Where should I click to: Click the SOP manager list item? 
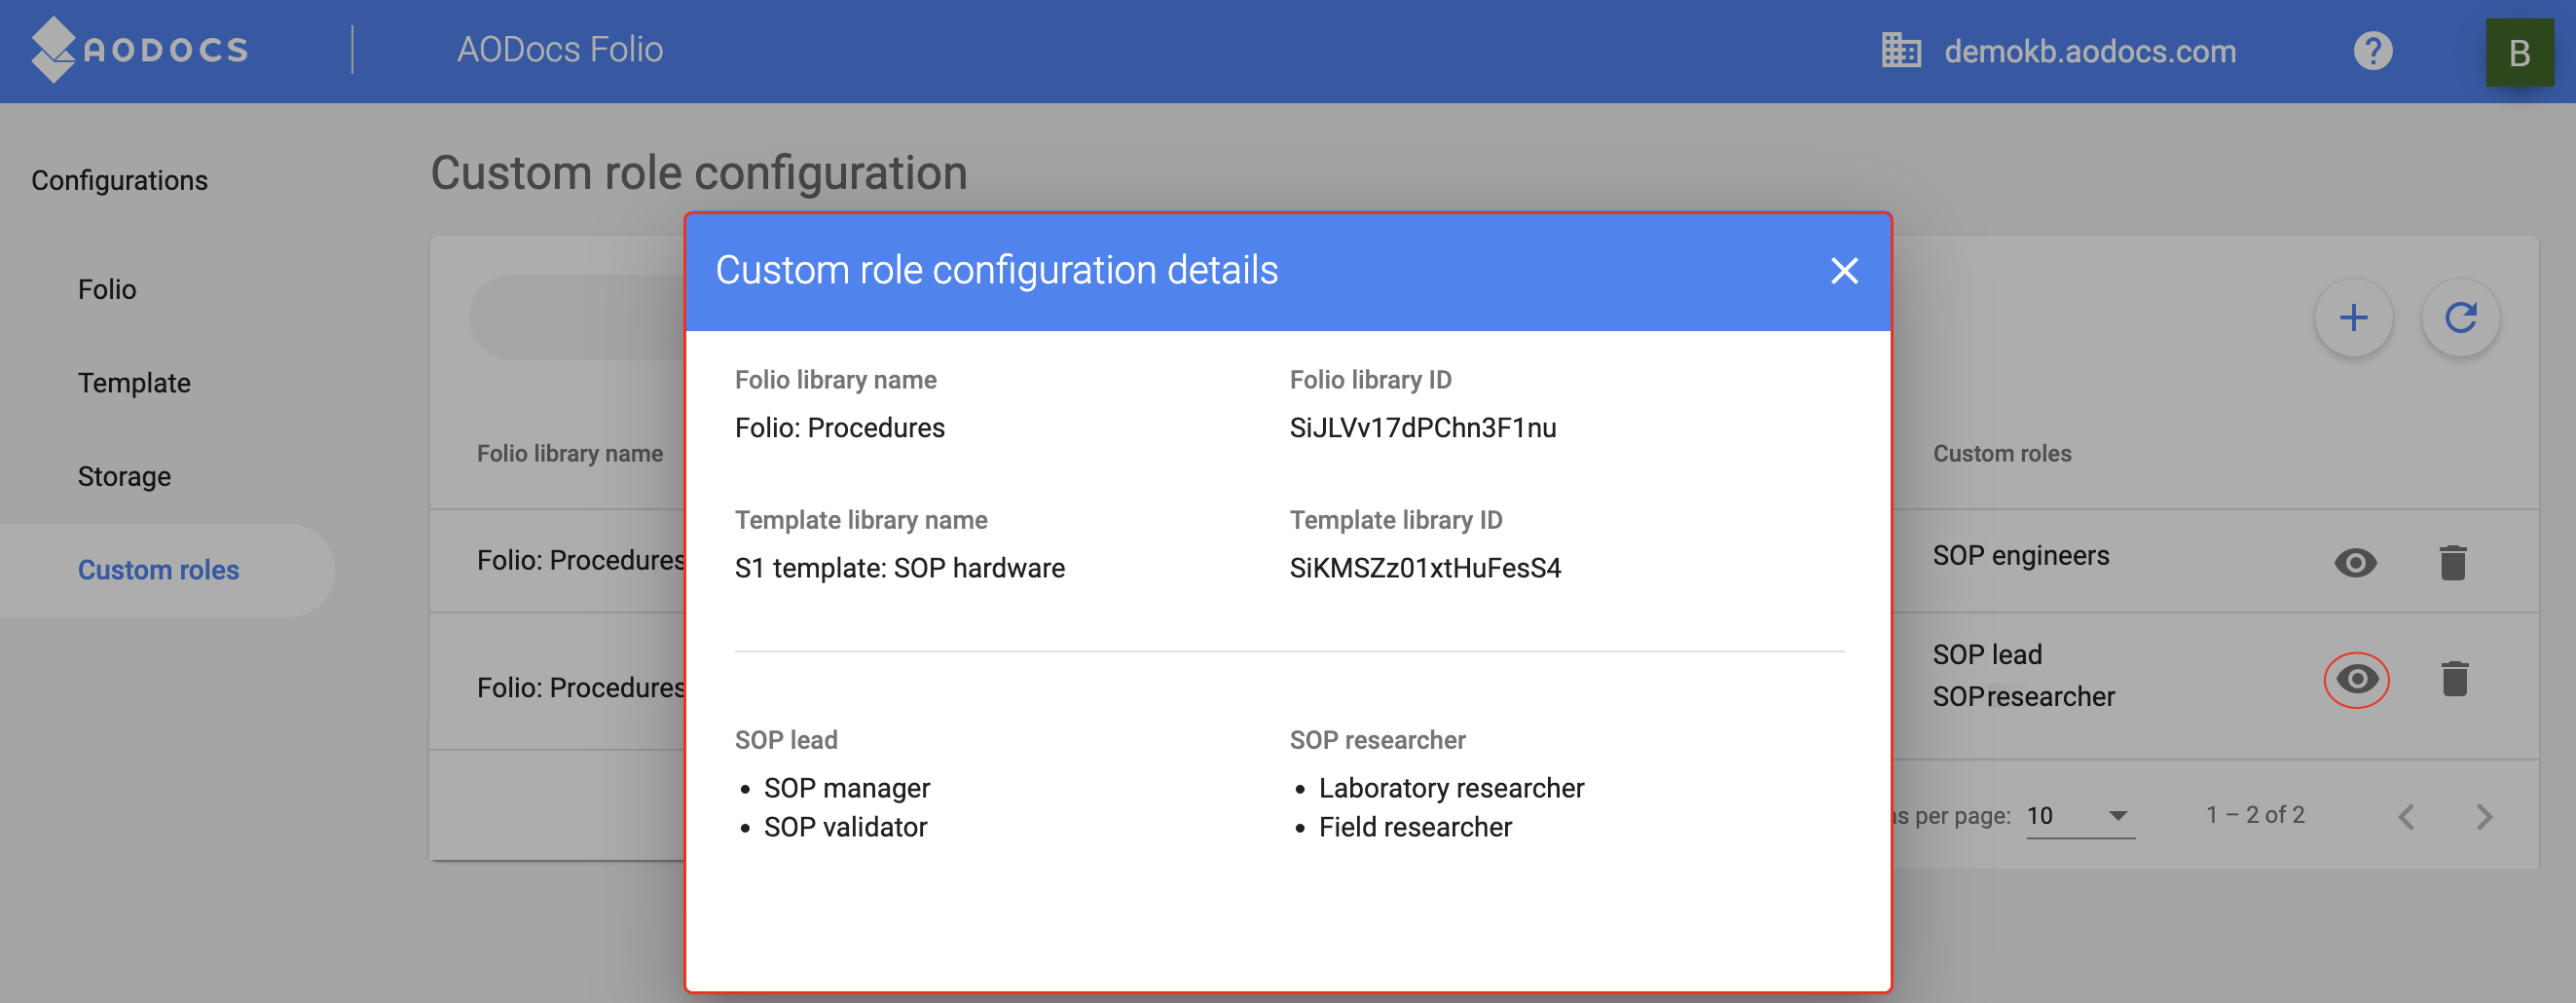pos(846,789)
